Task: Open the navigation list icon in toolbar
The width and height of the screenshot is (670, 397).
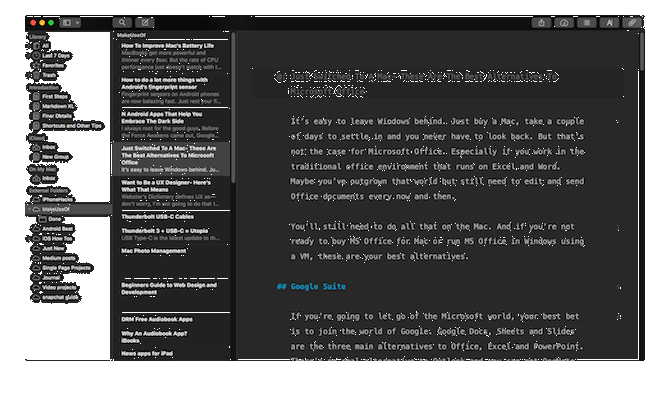Action: (587, 23)
